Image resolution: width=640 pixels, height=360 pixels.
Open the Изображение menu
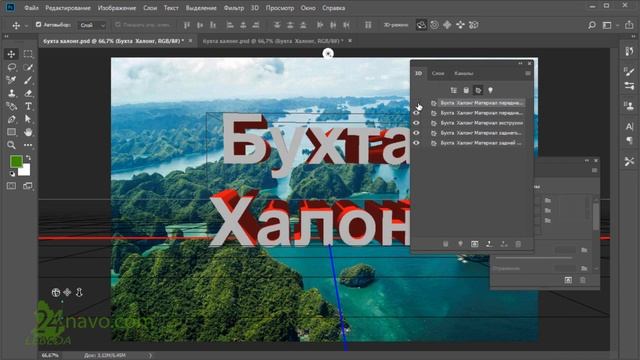pos(117,8)
